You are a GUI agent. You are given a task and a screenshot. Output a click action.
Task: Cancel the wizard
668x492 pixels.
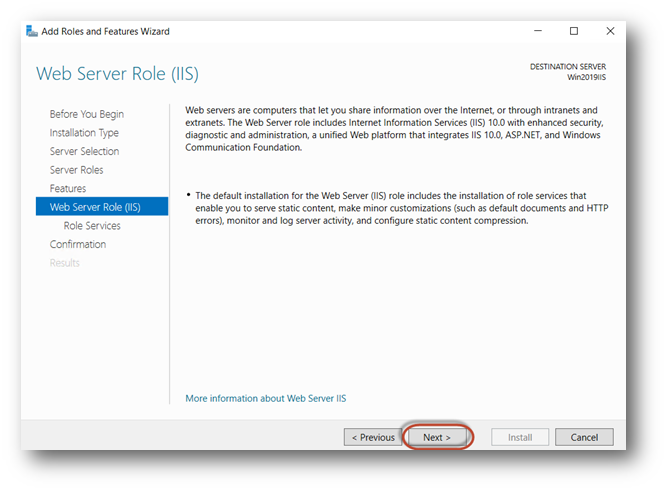[584, 437]
